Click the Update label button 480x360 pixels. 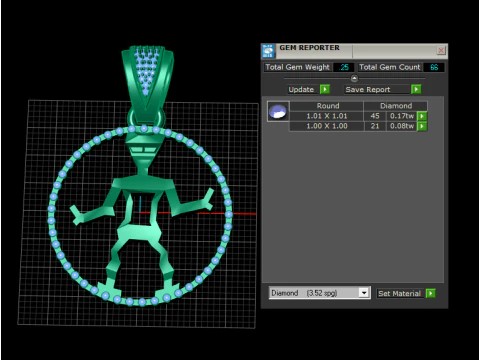tap(301, 89)
